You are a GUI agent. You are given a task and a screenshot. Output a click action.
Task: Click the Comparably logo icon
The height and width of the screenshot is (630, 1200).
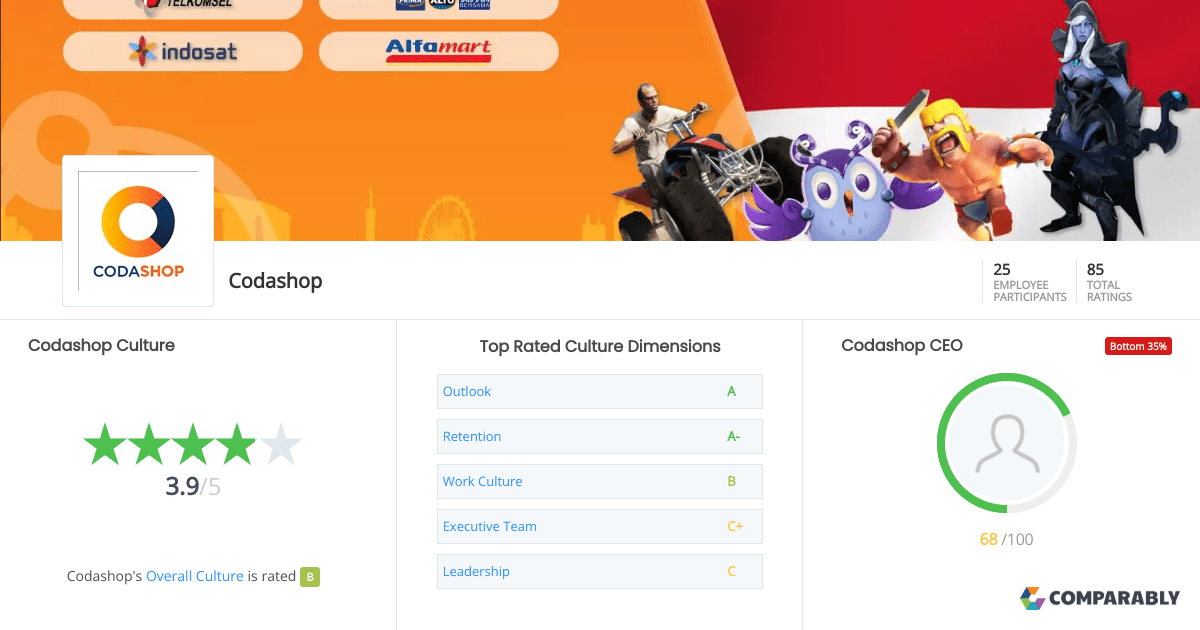click(1032, 598)
